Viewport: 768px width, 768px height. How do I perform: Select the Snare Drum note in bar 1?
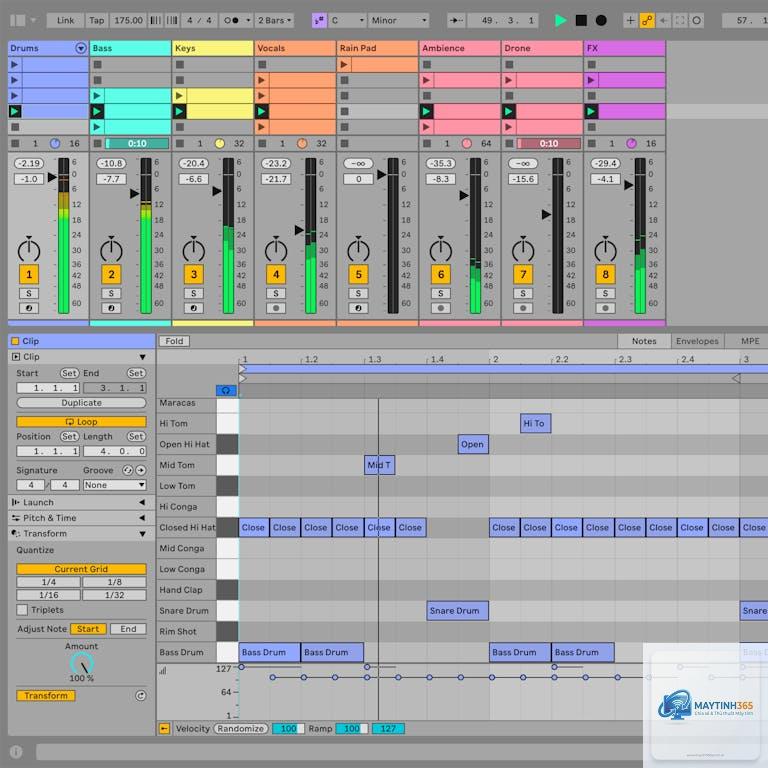pos(457,611)
